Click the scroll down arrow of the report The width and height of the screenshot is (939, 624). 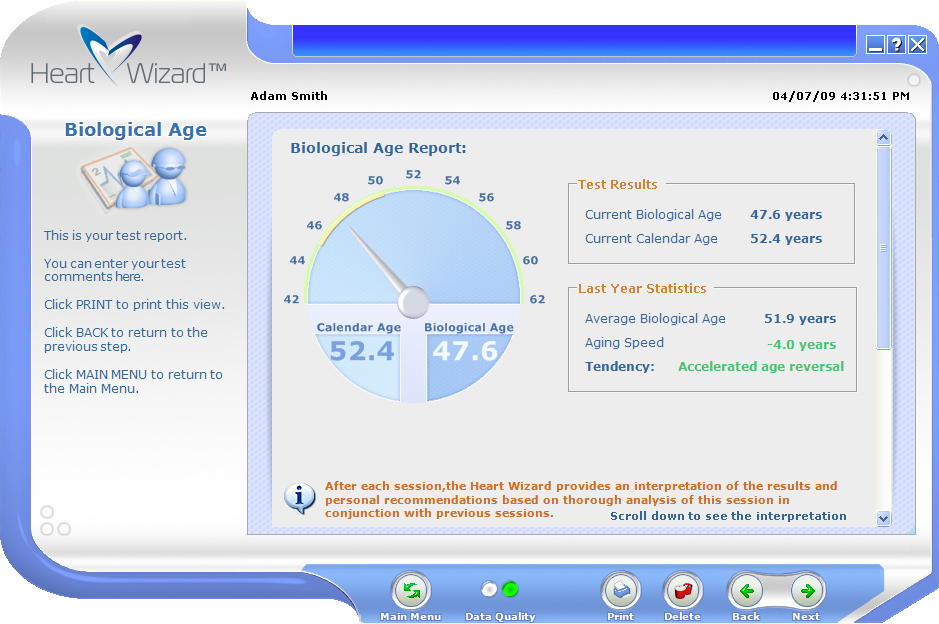point(883,517)
